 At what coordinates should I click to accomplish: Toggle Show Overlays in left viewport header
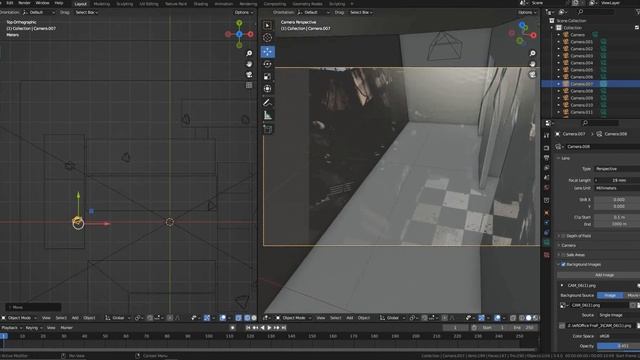[x=223, y=318]
